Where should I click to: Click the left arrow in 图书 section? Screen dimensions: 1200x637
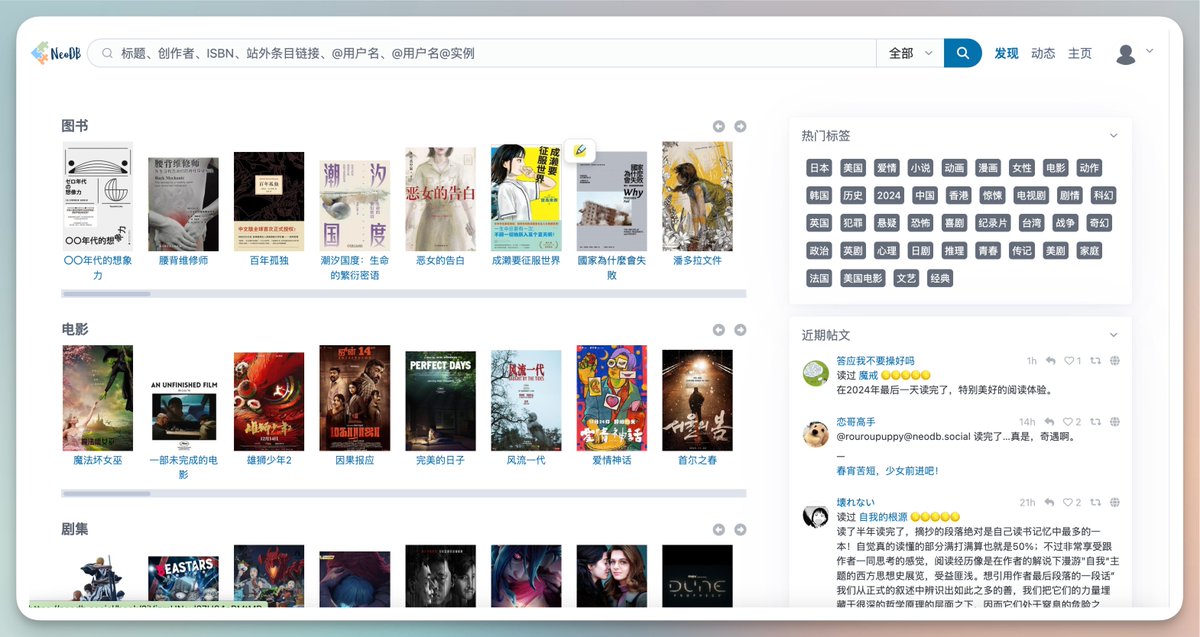pos(719,126)
